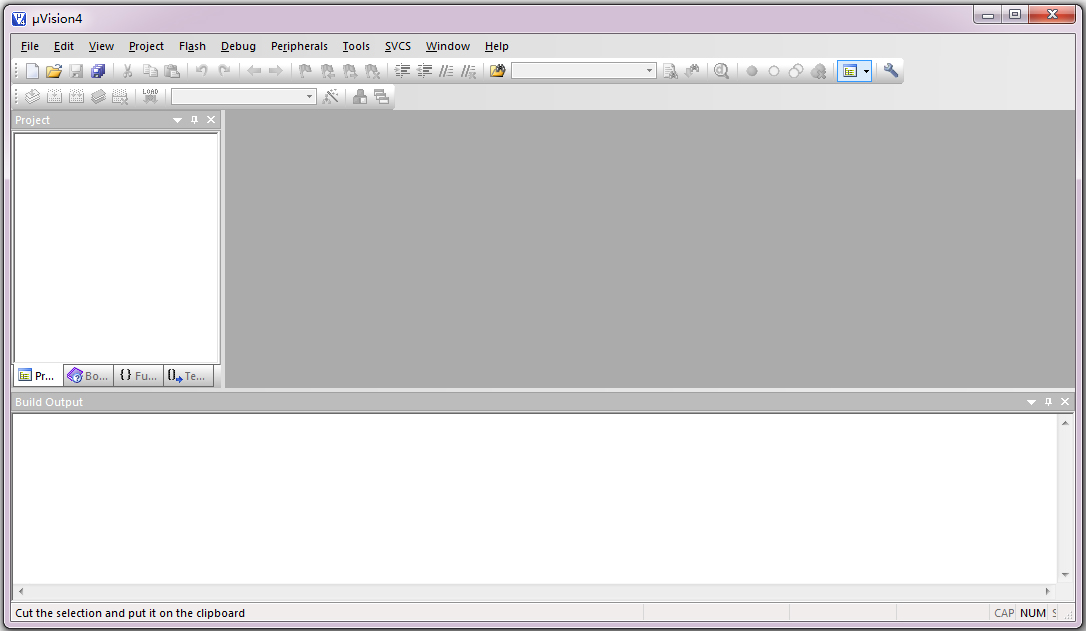The width and height of the screenshot is (1086, 631).
Task: Click the Unindent selected lines icon
Action: [424, 71]
